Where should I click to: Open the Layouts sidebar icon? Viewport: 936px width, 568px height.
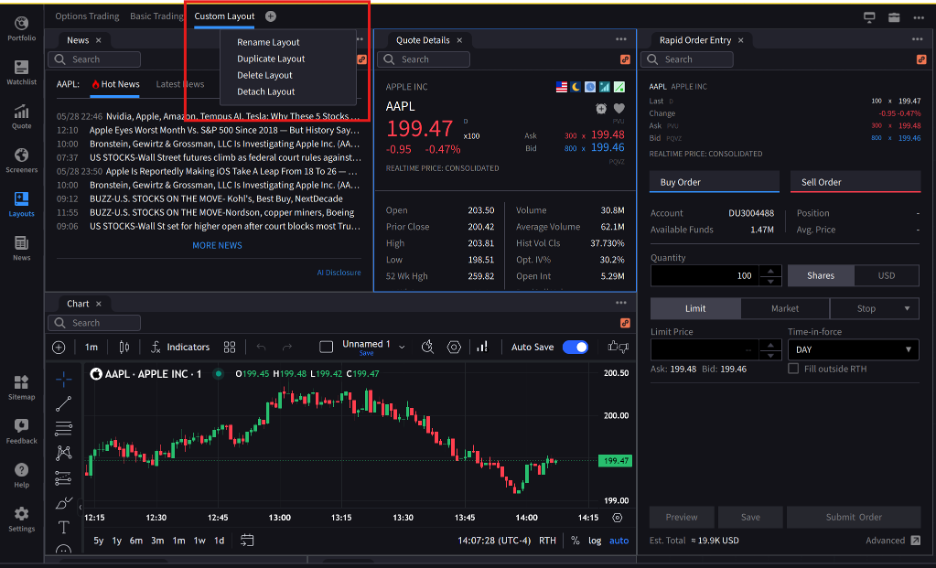21,204
